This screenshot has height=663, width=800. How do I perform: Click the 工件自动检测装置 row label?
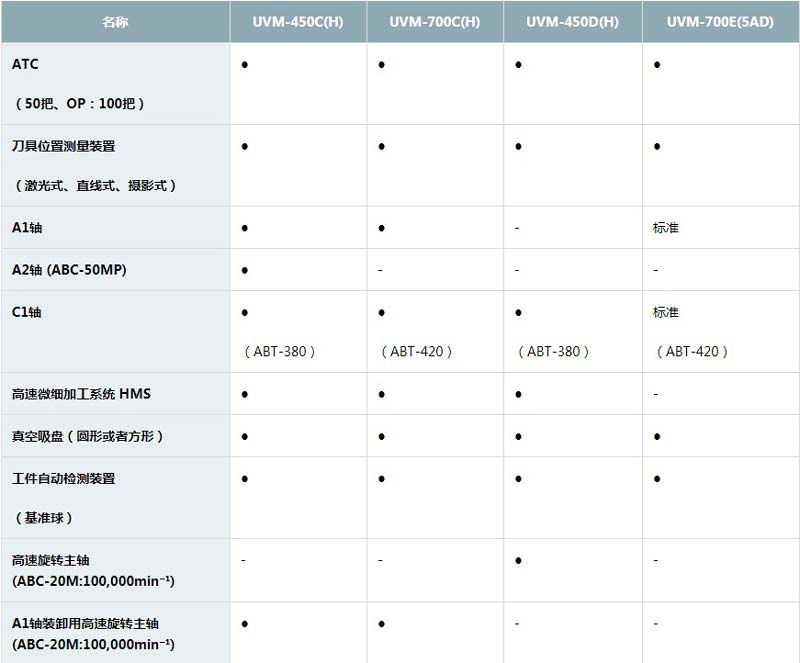[64, 478]
